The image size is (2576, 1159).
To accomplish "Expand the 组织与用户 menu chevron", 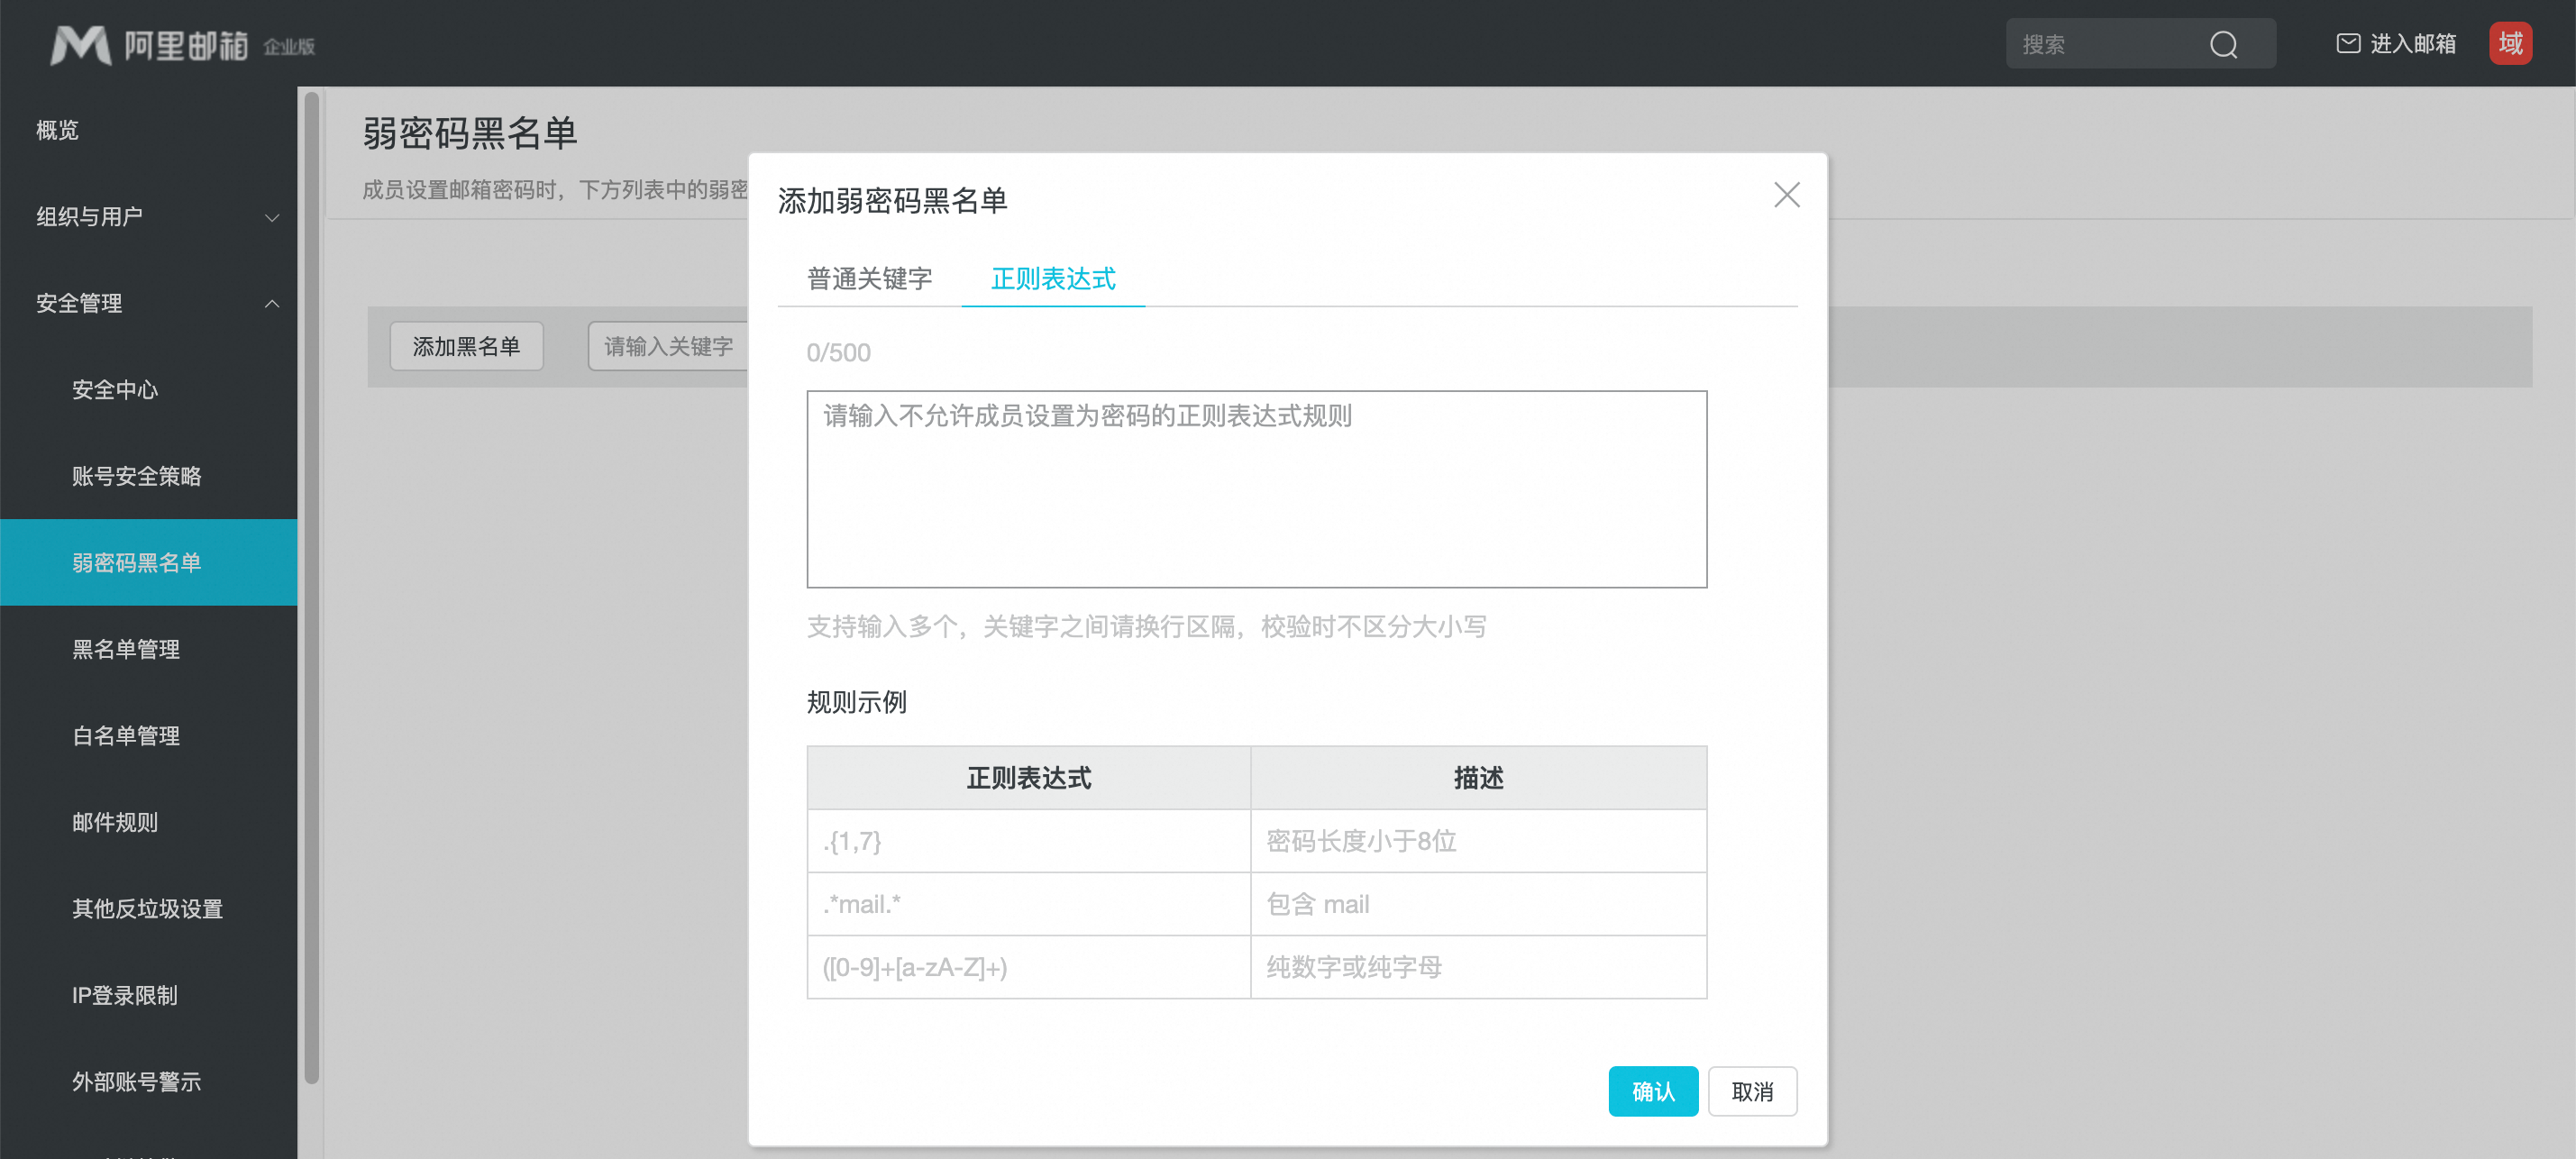I will click(x=271, y=217).
